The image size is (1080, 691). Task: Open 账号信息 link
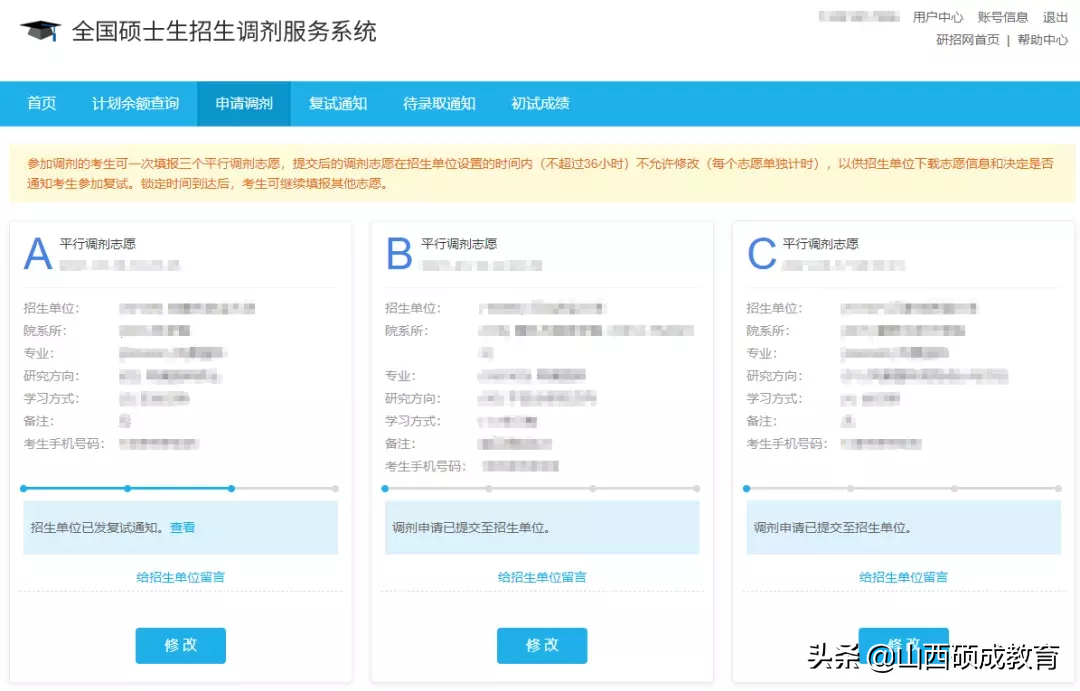tap(1002, 17)
